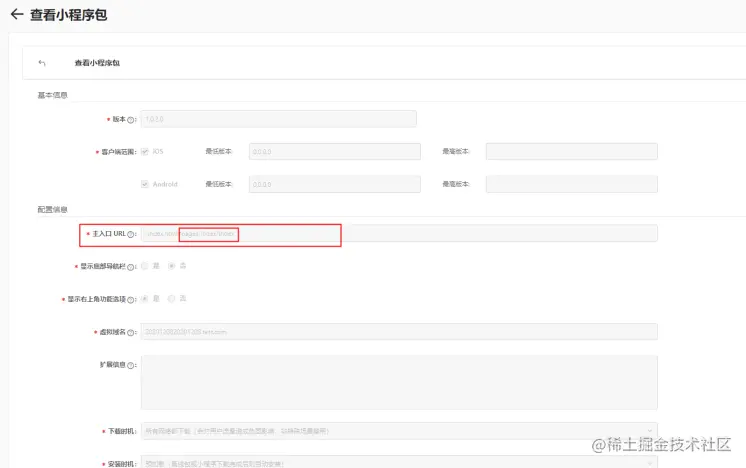Image resolution: width=746 pixels, height=468 pixels.
Task: Click the 配置信息 section heading
Action: (x=52, y=209)
